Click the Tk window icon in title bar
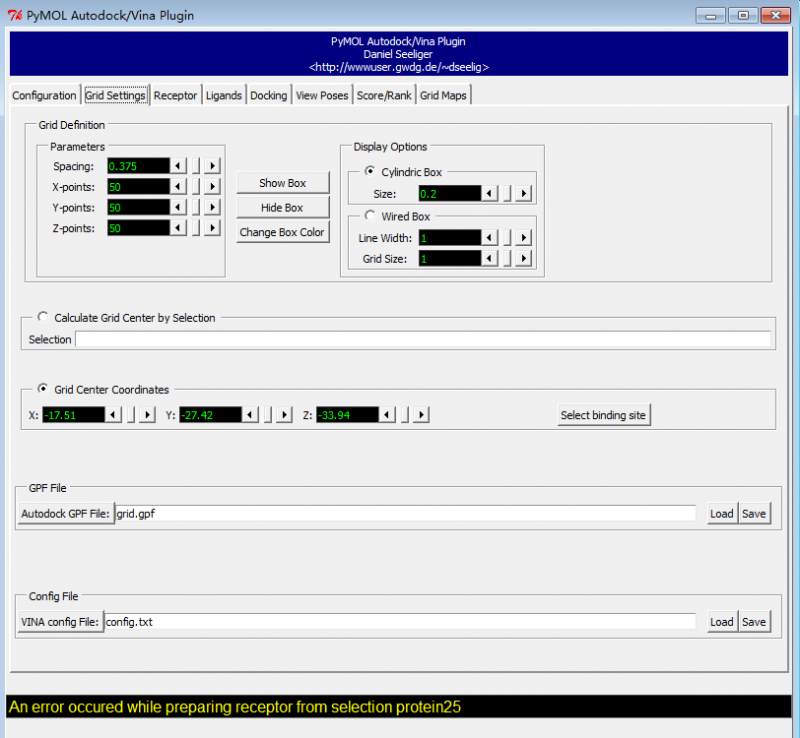 (15, 15)
